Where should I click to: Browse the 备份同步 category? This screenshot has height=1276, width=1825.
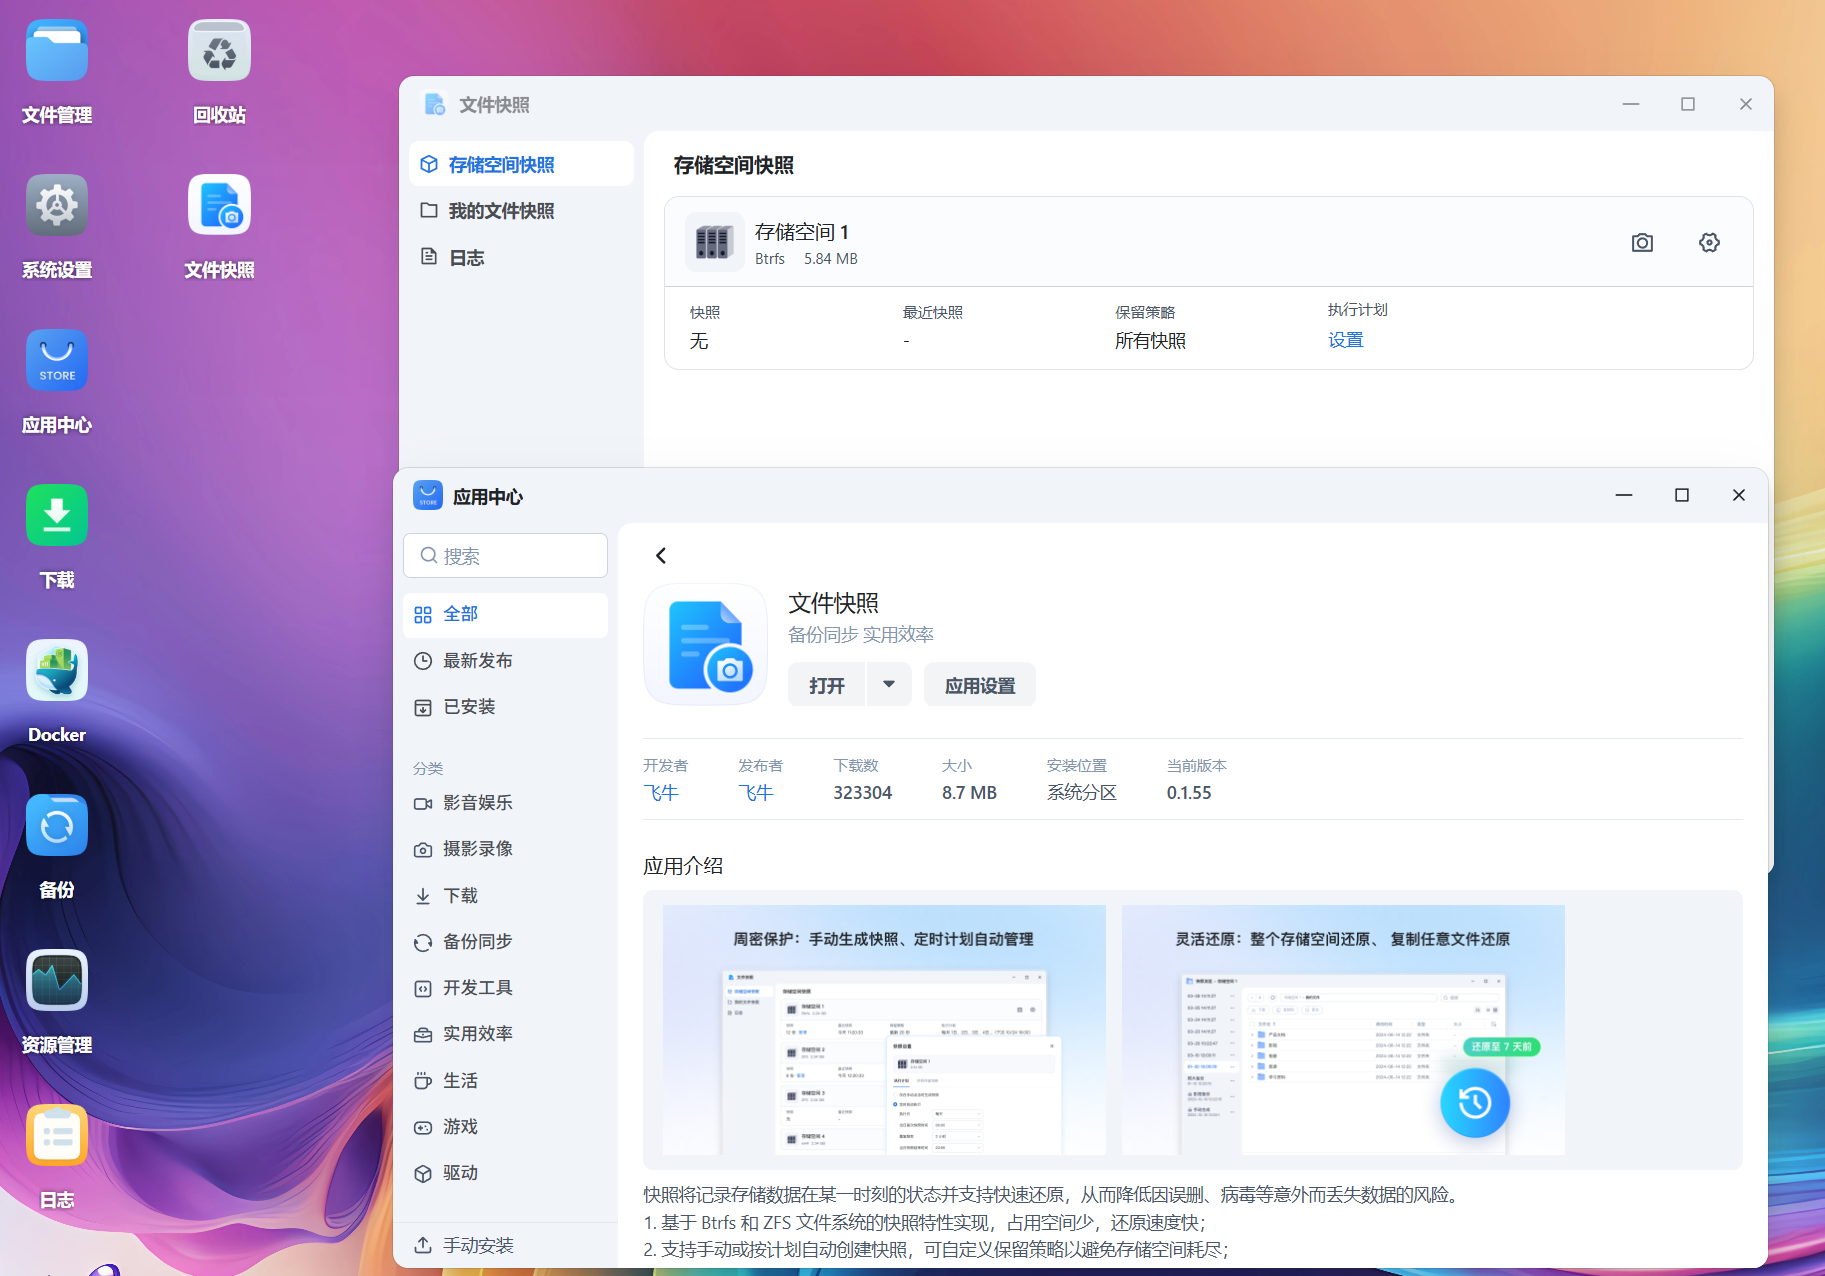(x=505, y=942)
